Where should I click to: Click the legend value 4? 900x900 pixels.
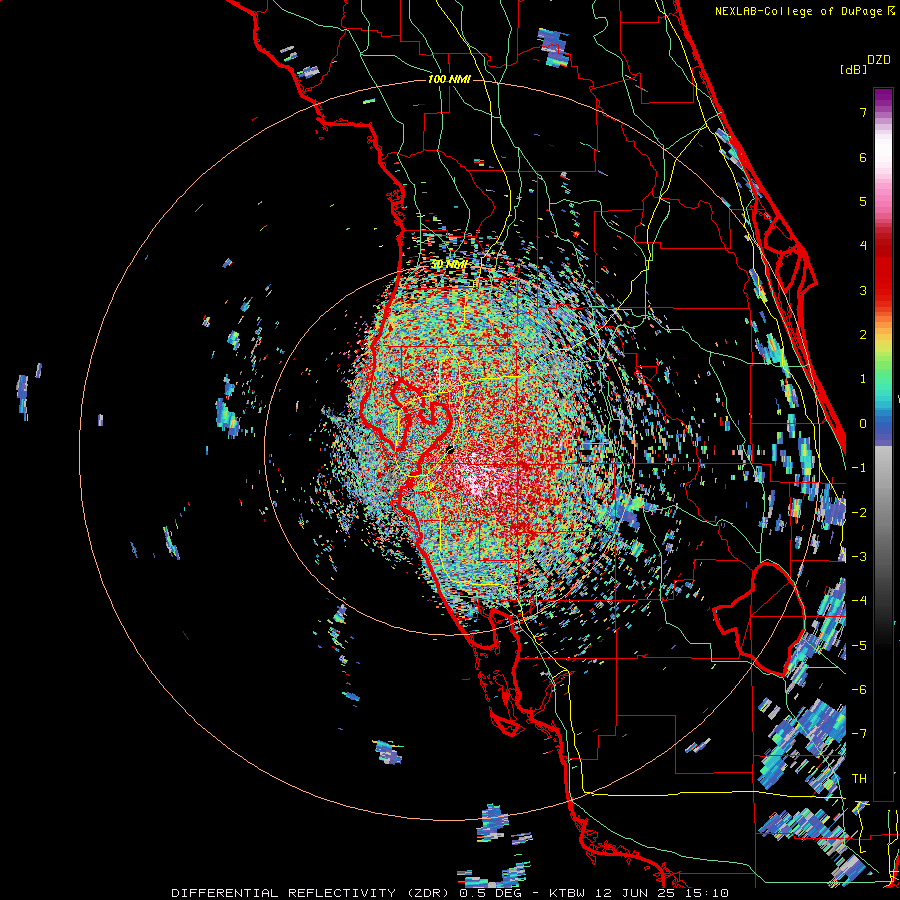click(863, 246)
